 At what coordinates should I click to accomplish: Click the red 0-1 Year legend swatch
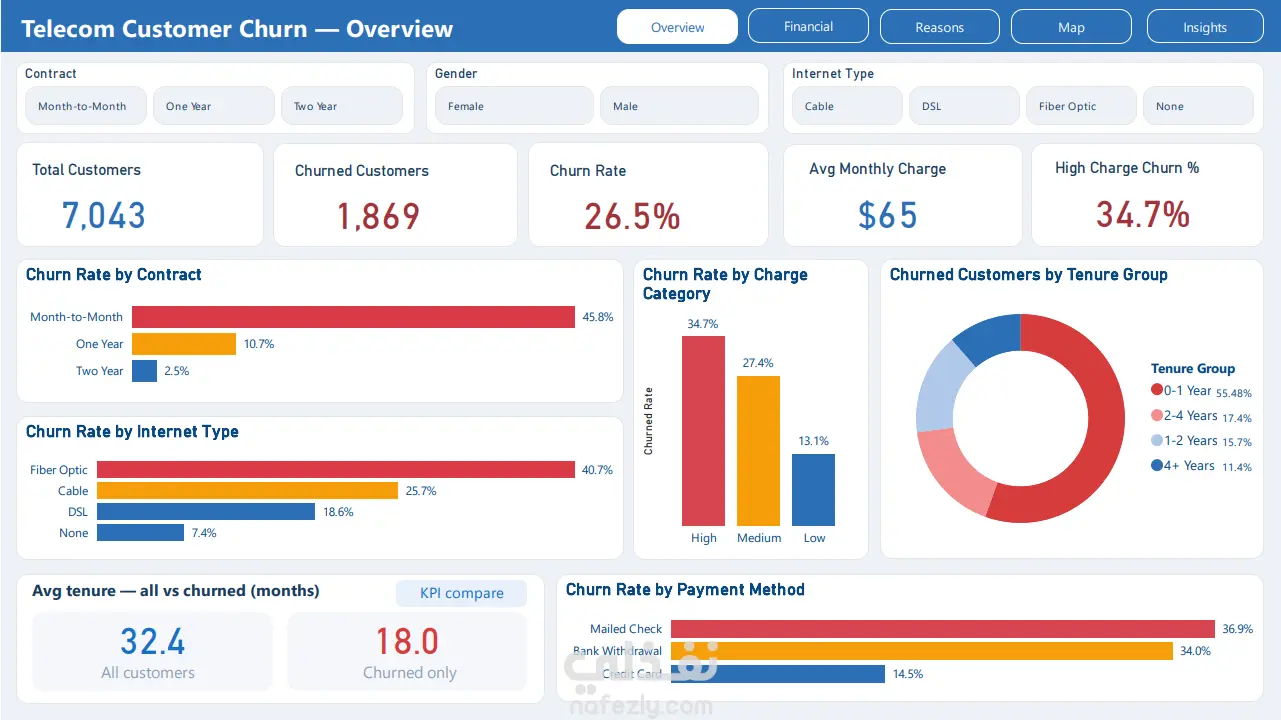coord(1157,390)
